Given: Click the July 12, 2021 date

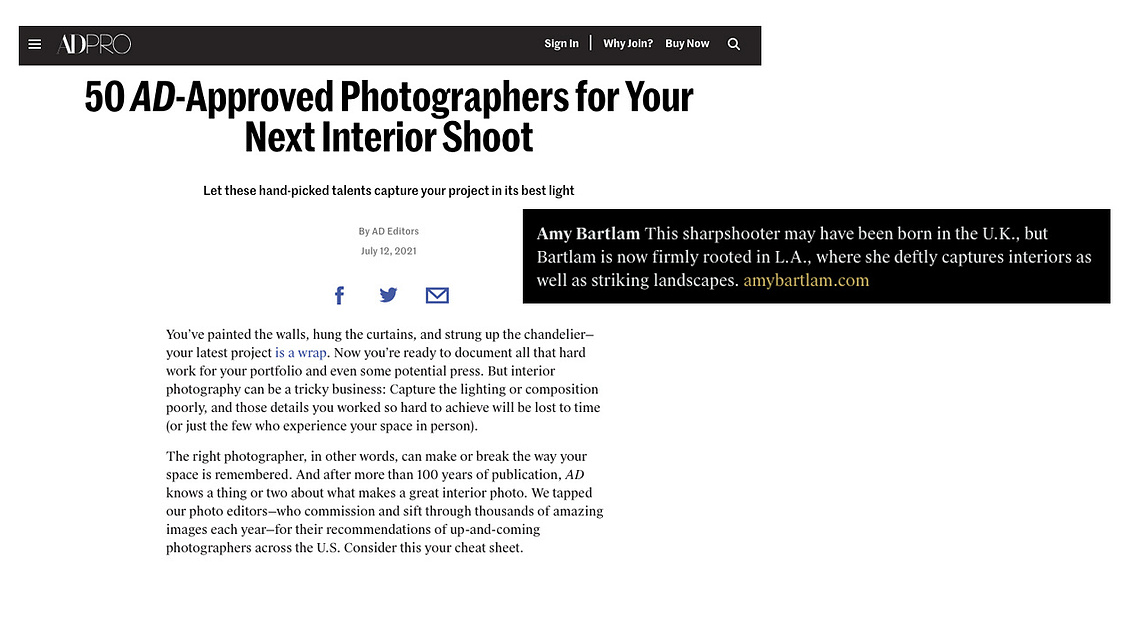Looking at the screenshot, I should [389, 251].
